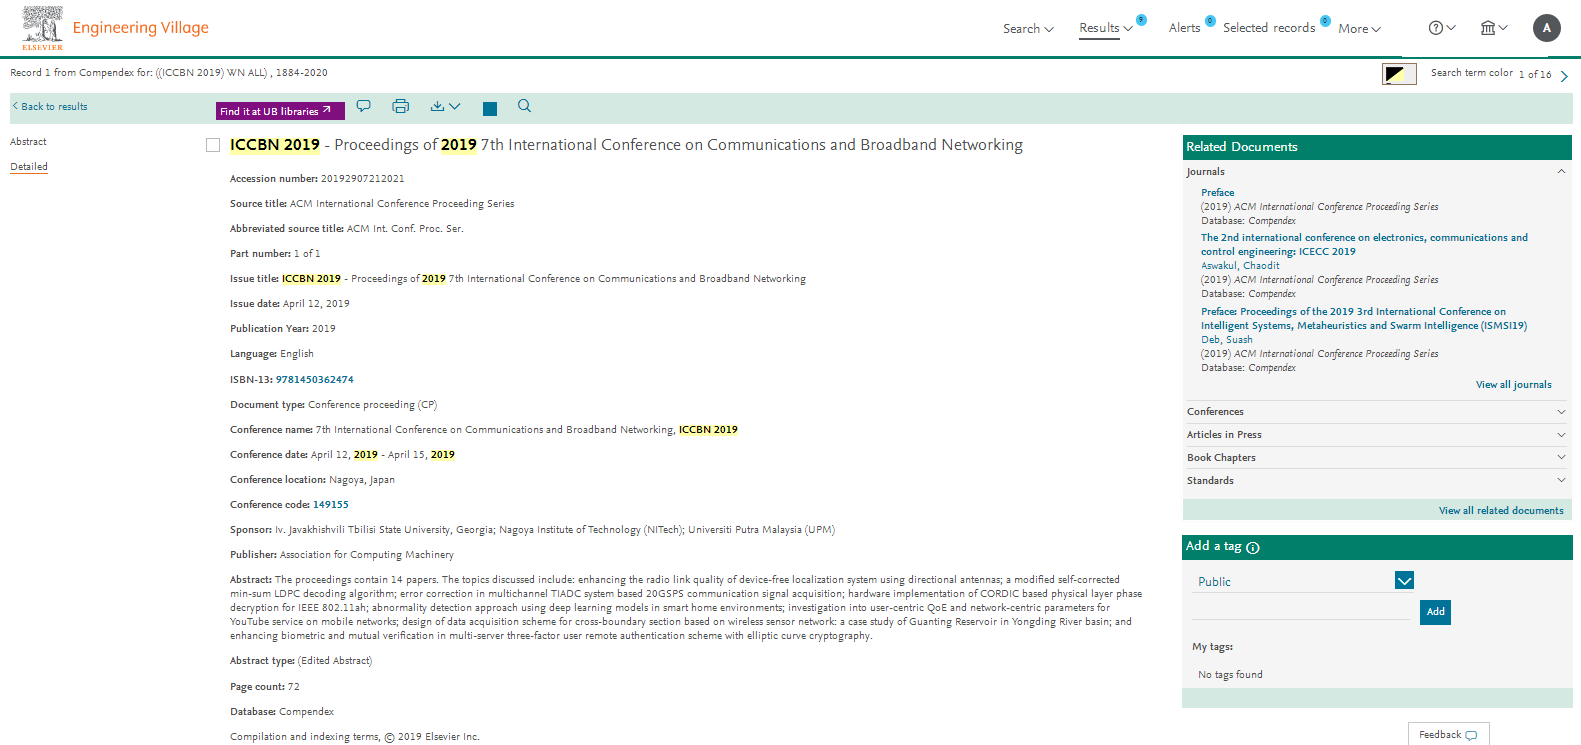
Task: Click the Related Documents panel header
Action: (x=1377, y=147)
